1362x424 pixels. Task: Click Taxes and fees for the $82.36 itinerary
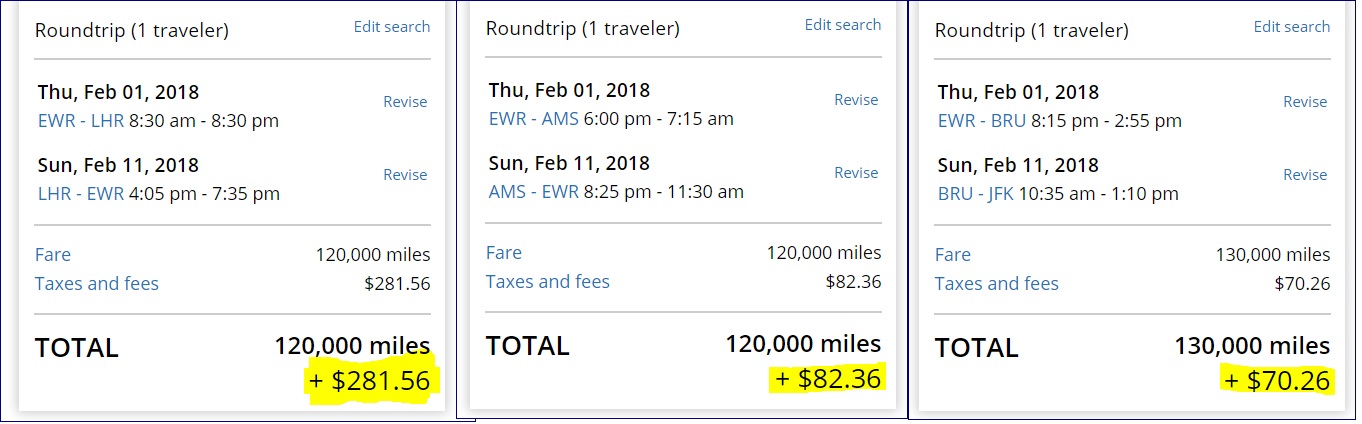[548, 282]
